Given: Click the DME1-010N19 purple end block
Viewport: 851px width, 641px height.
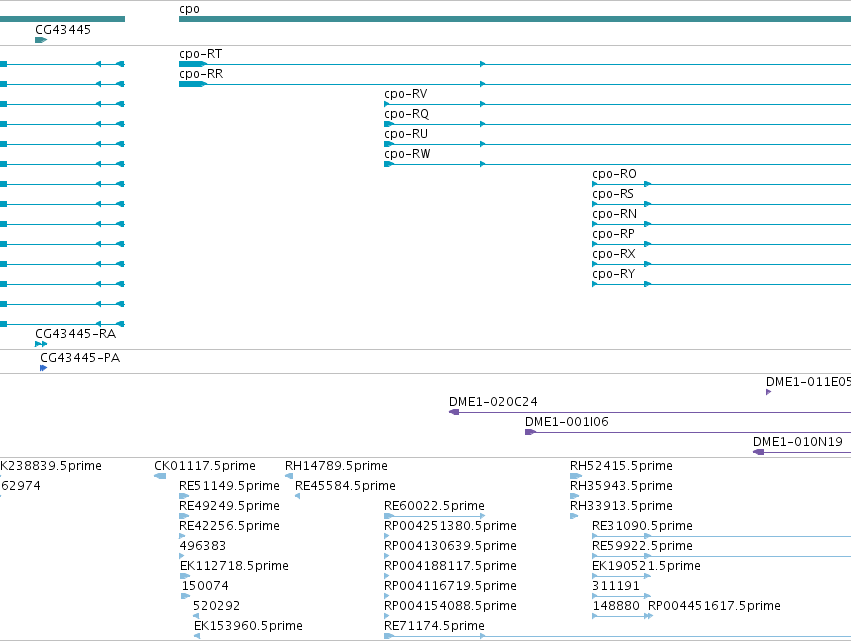Looking at the screenshot, I should 759,452.
